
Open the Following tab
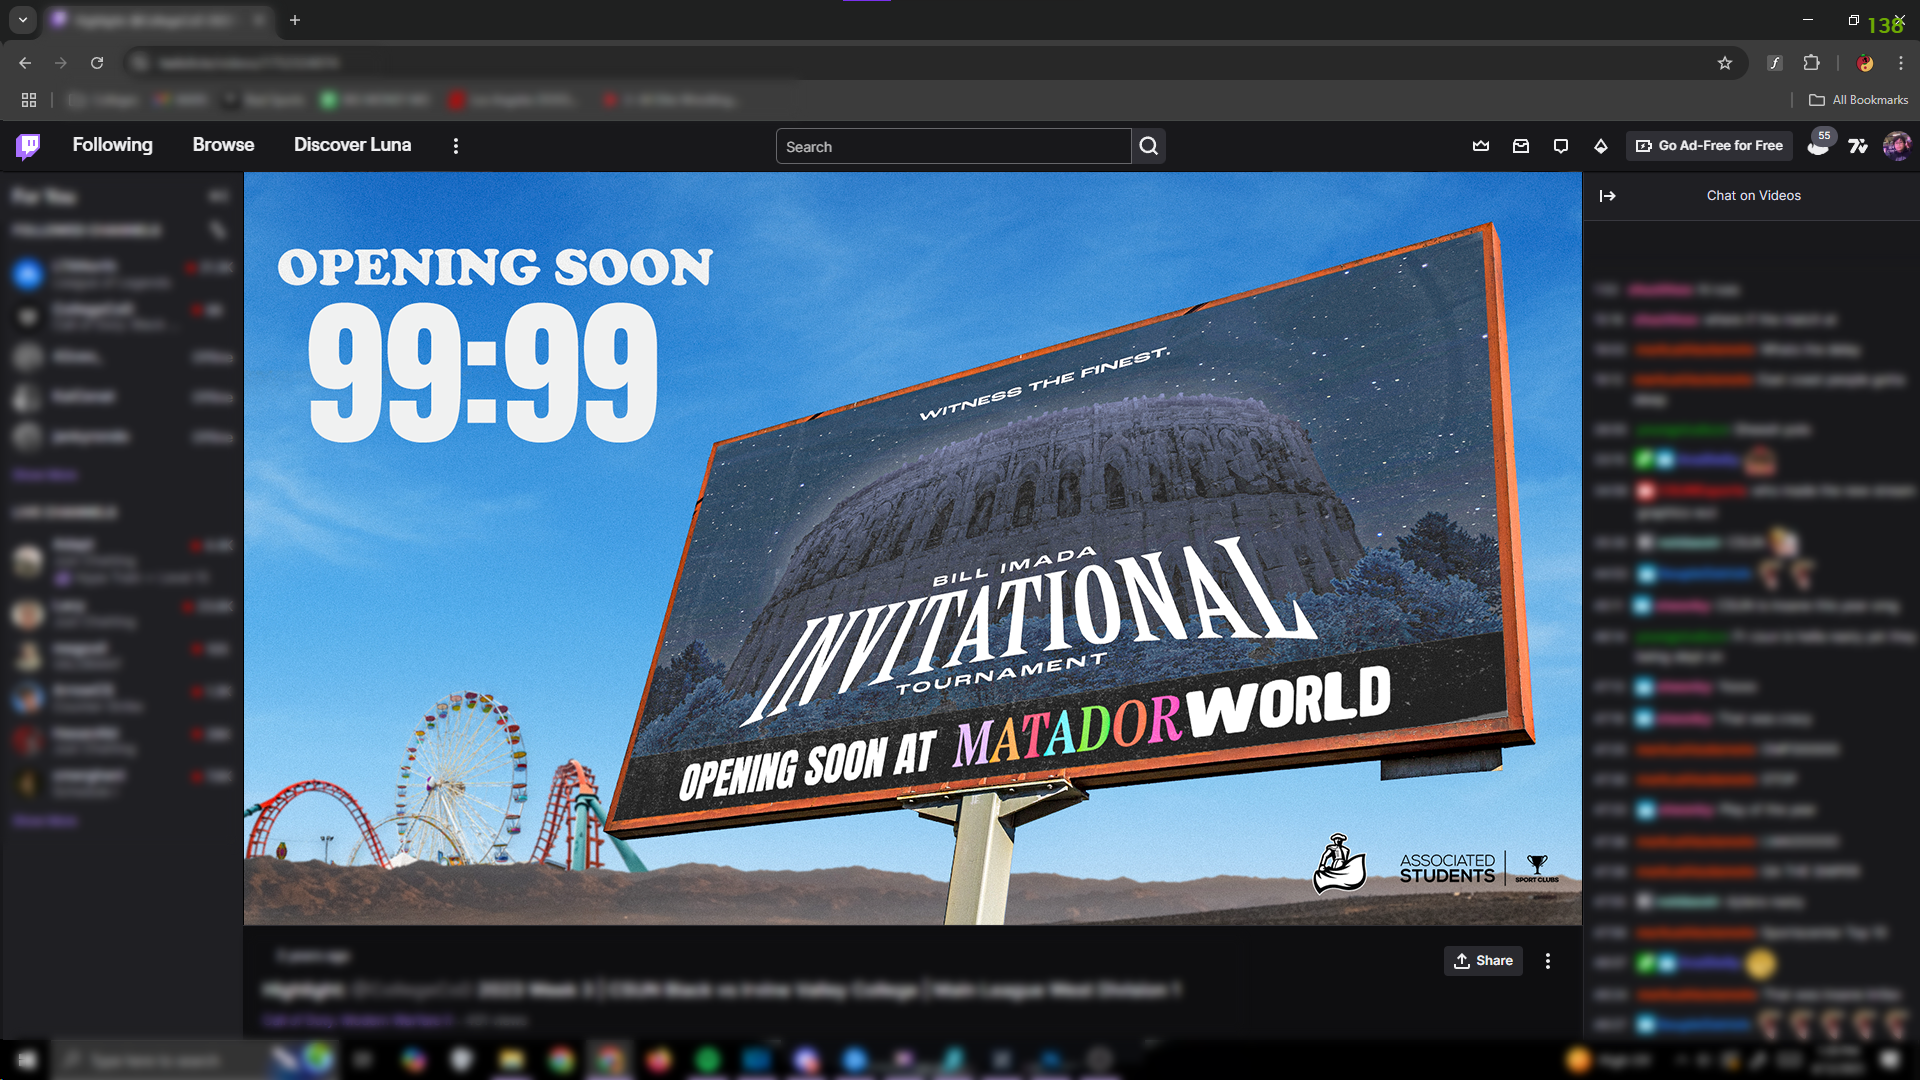[x=112, y=145]
